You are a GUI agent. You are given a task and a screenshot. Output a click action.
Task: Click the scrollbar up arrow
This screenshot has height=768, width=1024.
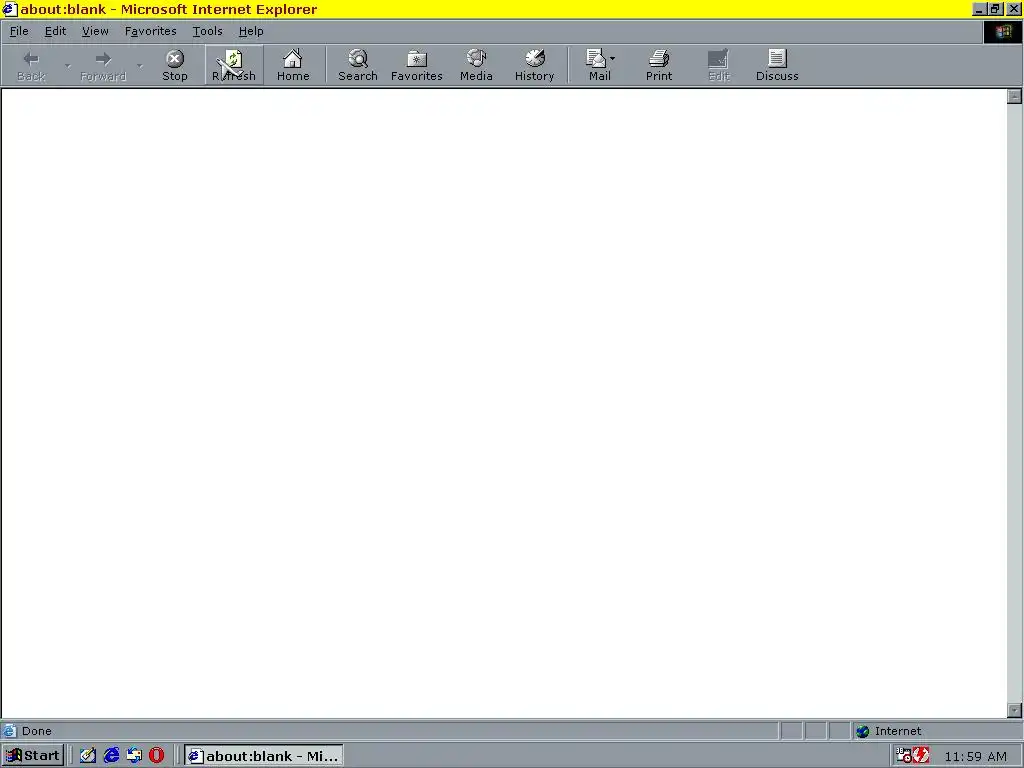pyautogui.click(x=1014, y=97)
